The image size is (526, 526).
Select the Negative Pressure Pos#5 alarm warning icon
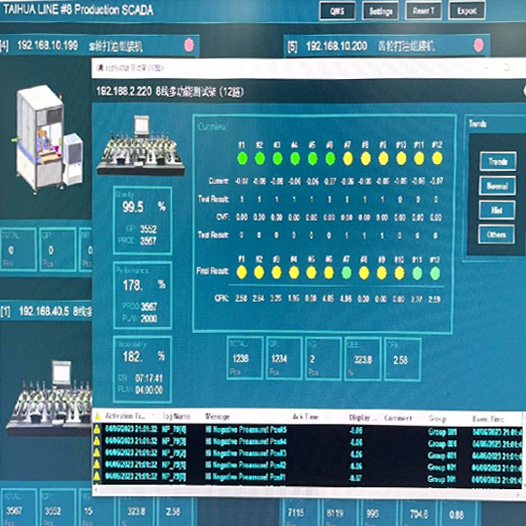coord(97,429)
